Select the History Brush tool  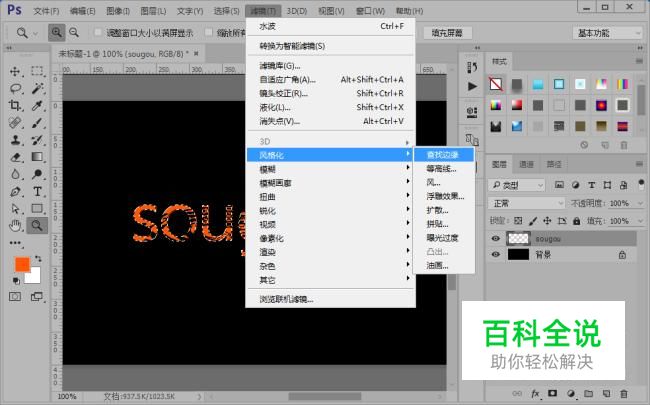(x=37, y=140)
